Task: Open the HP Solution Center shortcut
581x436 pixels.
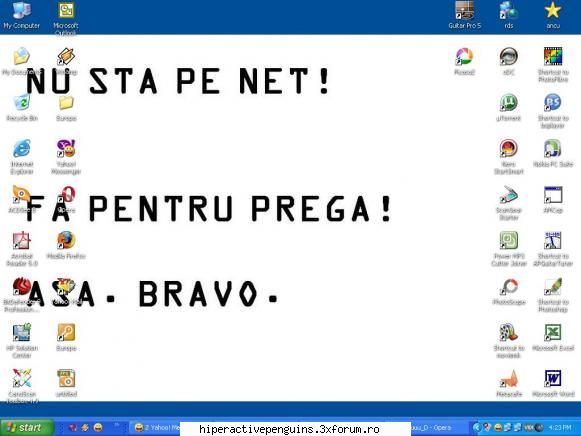Action: coord(22,341)
